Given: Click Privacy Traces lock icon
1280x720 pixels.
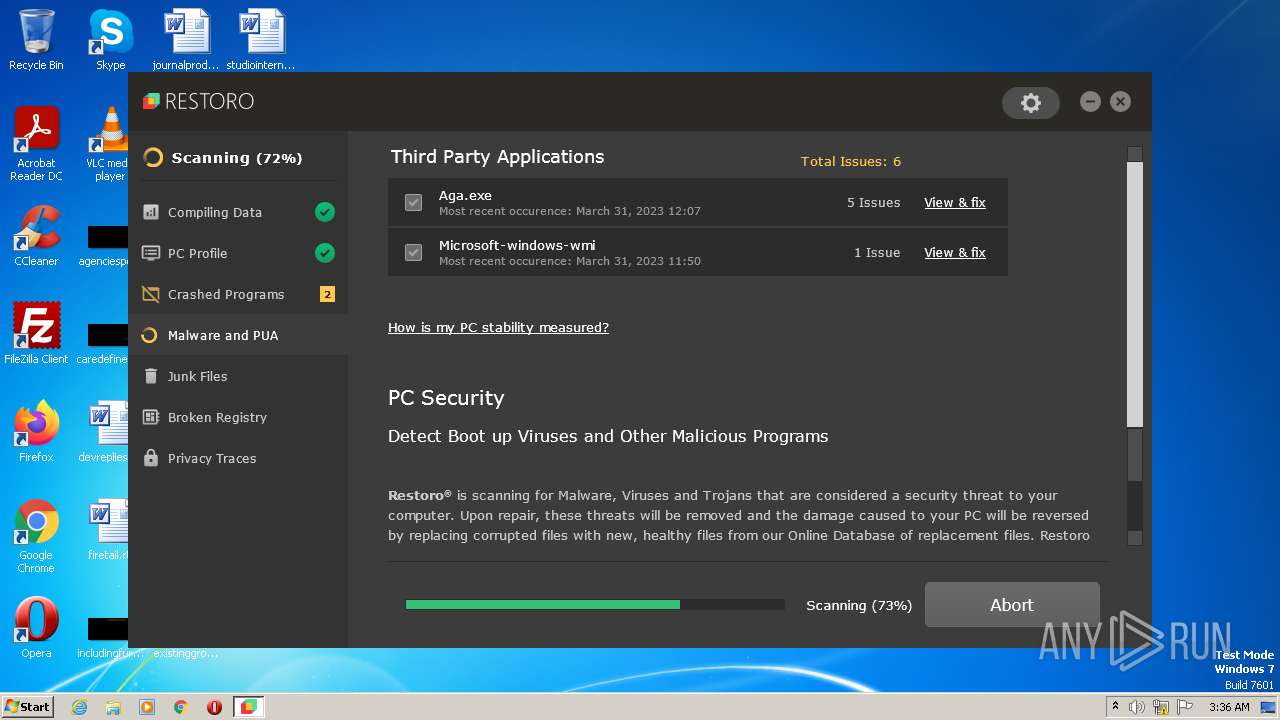Looking at the screenshot, I should point(151,458).
